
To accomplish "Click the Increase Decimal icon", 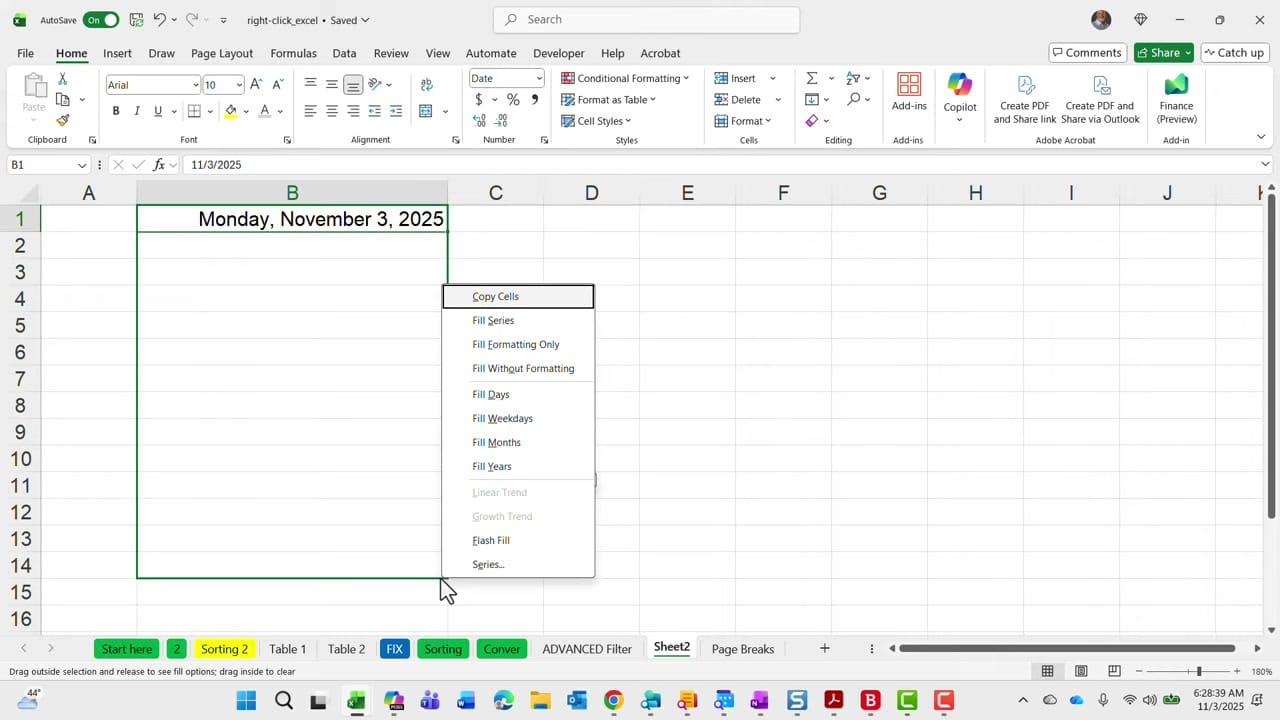I will 480,120.
